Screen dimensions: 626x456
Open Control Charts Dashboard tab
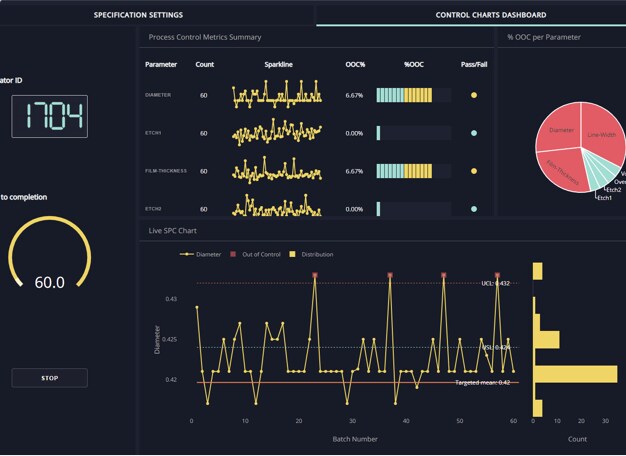pos(491,15)
